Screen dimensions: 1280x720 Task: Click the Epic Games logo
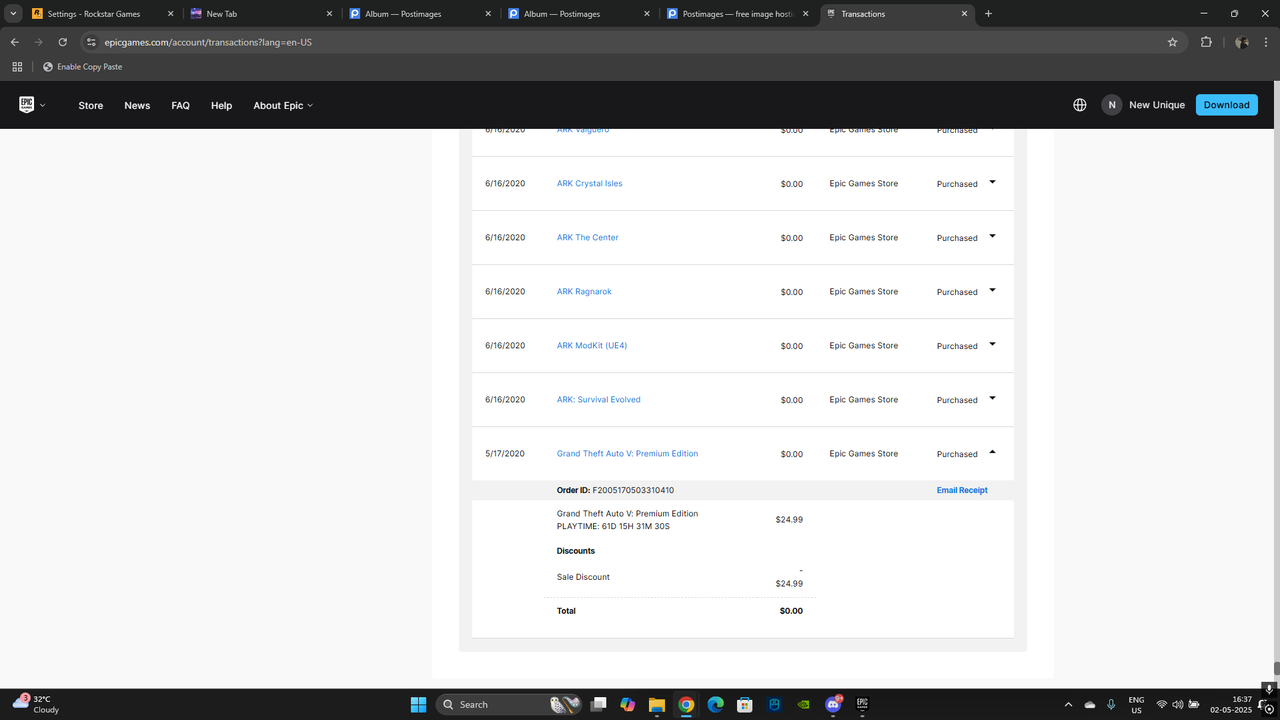tap(26, 104)
